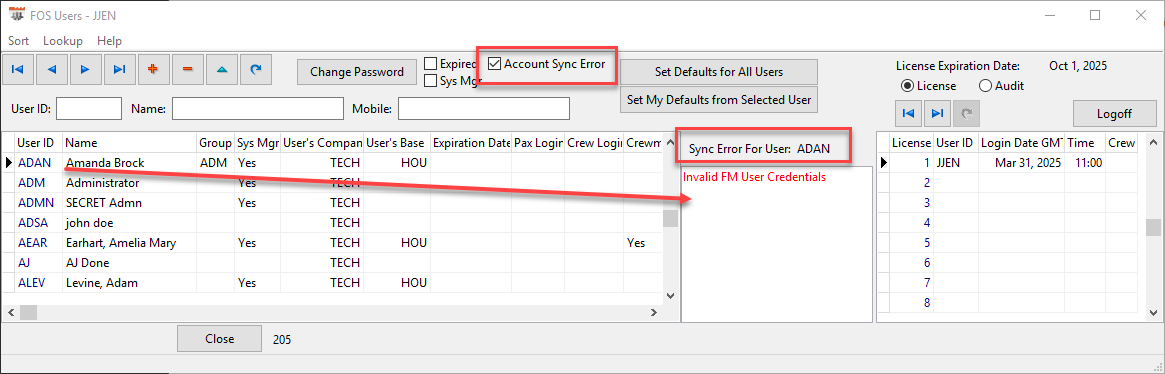Click the name SECRET Admn

pyautogui.click(x=103, y=202)
